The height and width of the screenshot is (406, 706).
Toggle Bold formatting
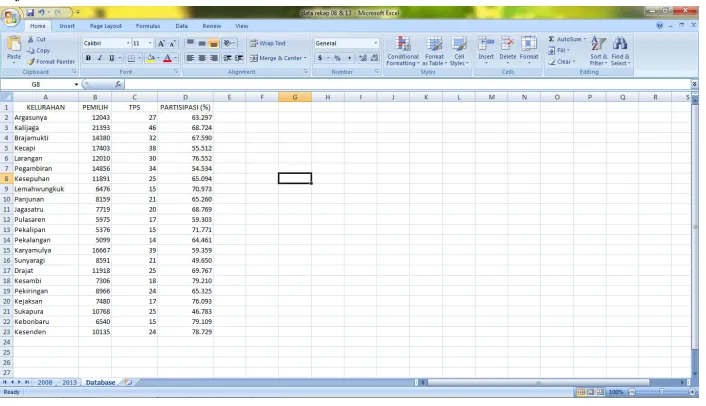(x=88, y=58)
